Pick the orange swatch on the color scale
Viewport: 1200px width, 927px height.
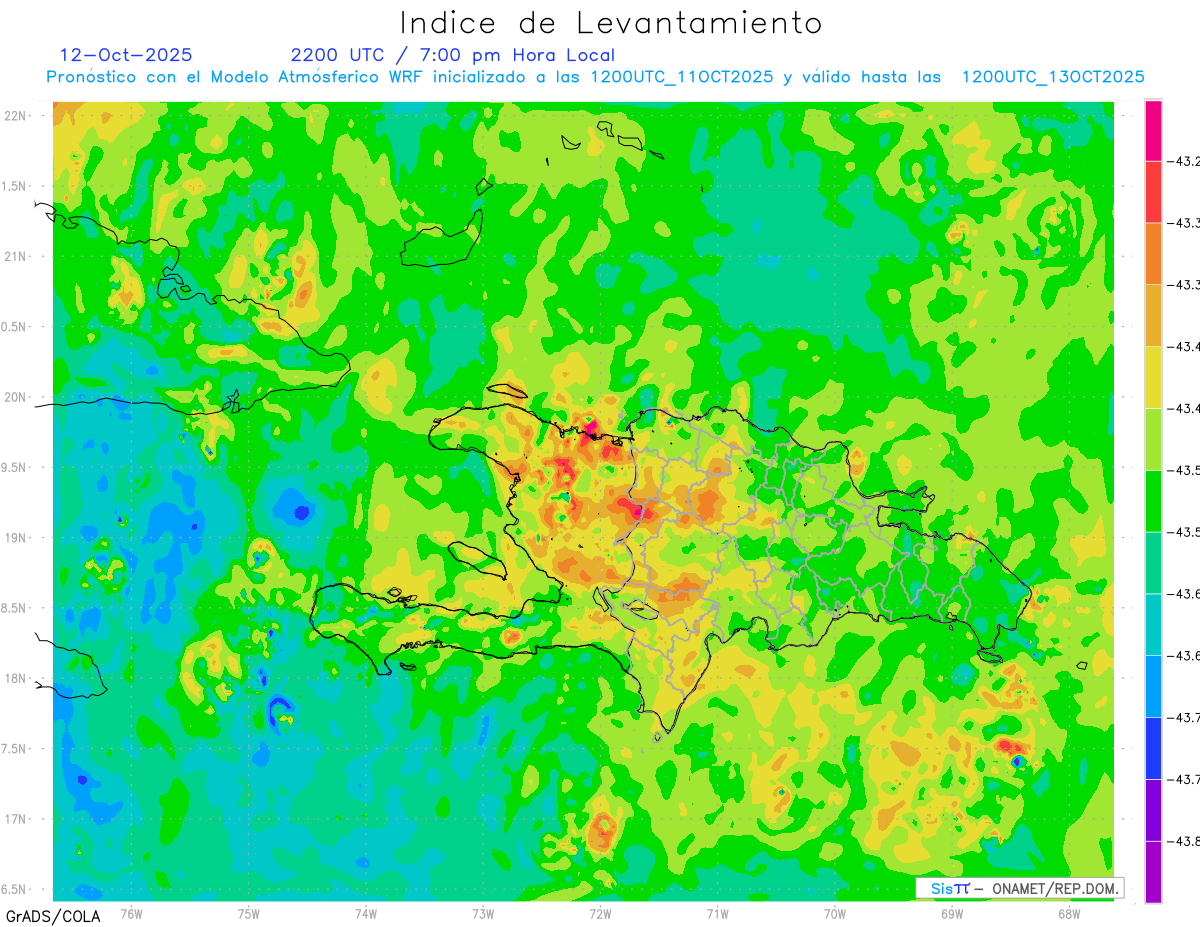coord(1153,254)
